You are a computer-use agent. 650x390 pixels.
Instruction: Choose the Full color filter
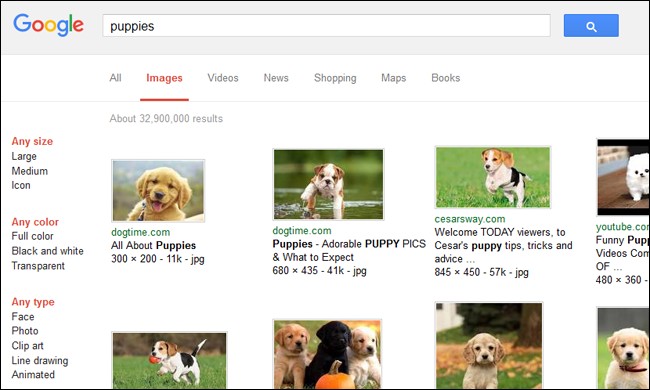[x=32, y=236]
